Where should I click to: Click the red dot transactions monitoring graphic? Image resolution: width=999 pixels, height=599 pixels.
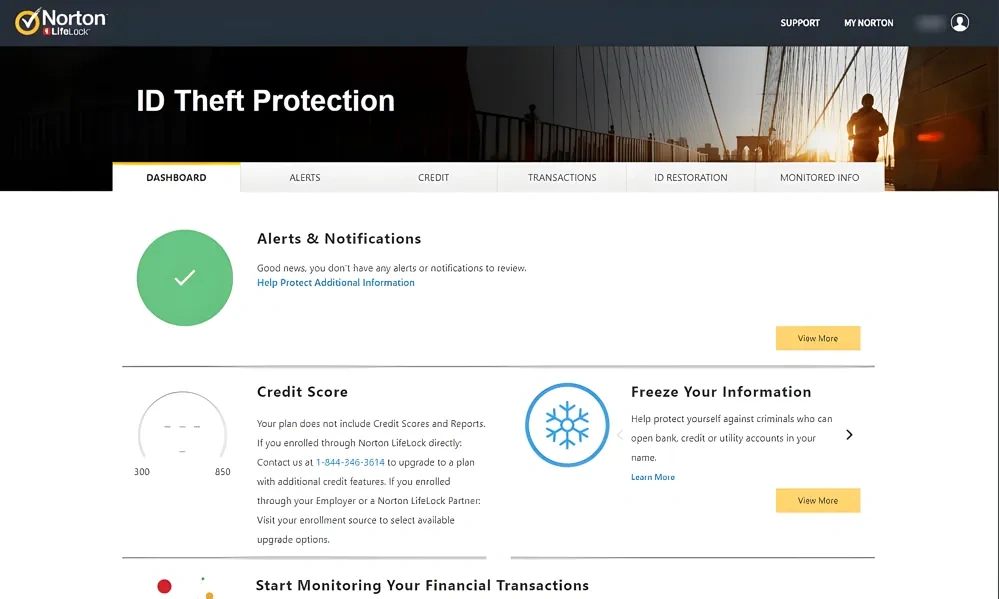click(164, 586)
